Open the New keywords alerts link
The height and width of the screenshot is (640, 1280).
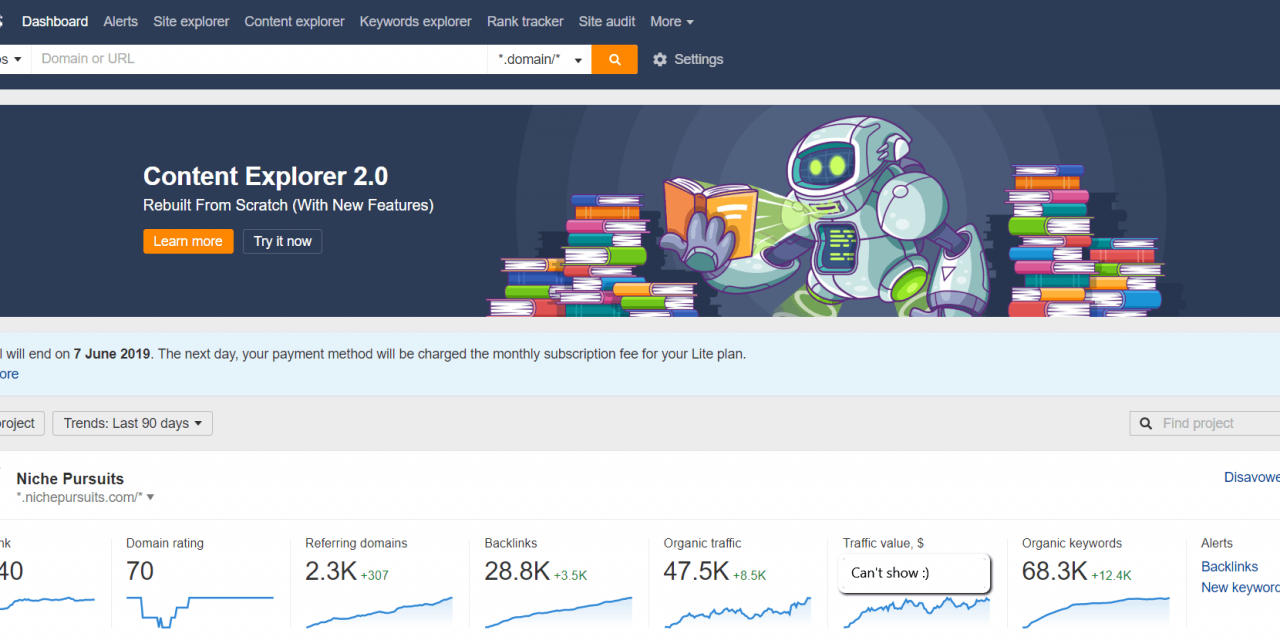click(1240, 587)
